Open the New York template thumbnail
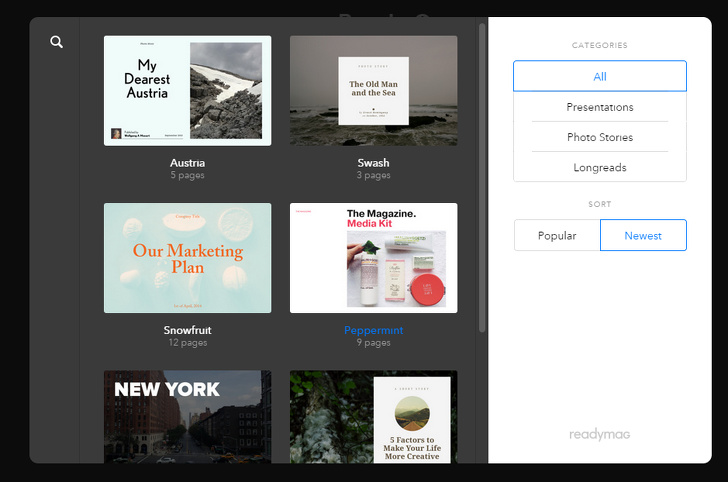The width and height of the screenshot is (728, 482). pyautogui.click(x=187, y=416)
